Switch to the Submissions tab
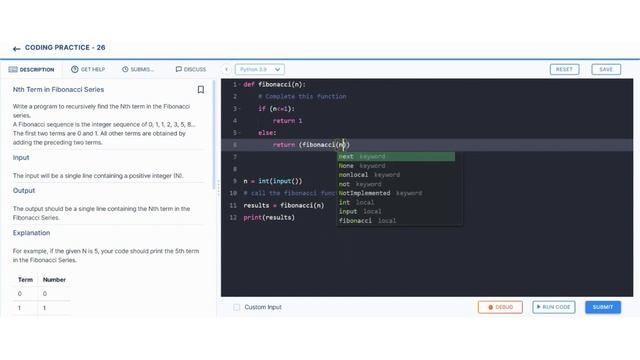The height and width of the screenshot is (360, 640). tap(138, 69)
